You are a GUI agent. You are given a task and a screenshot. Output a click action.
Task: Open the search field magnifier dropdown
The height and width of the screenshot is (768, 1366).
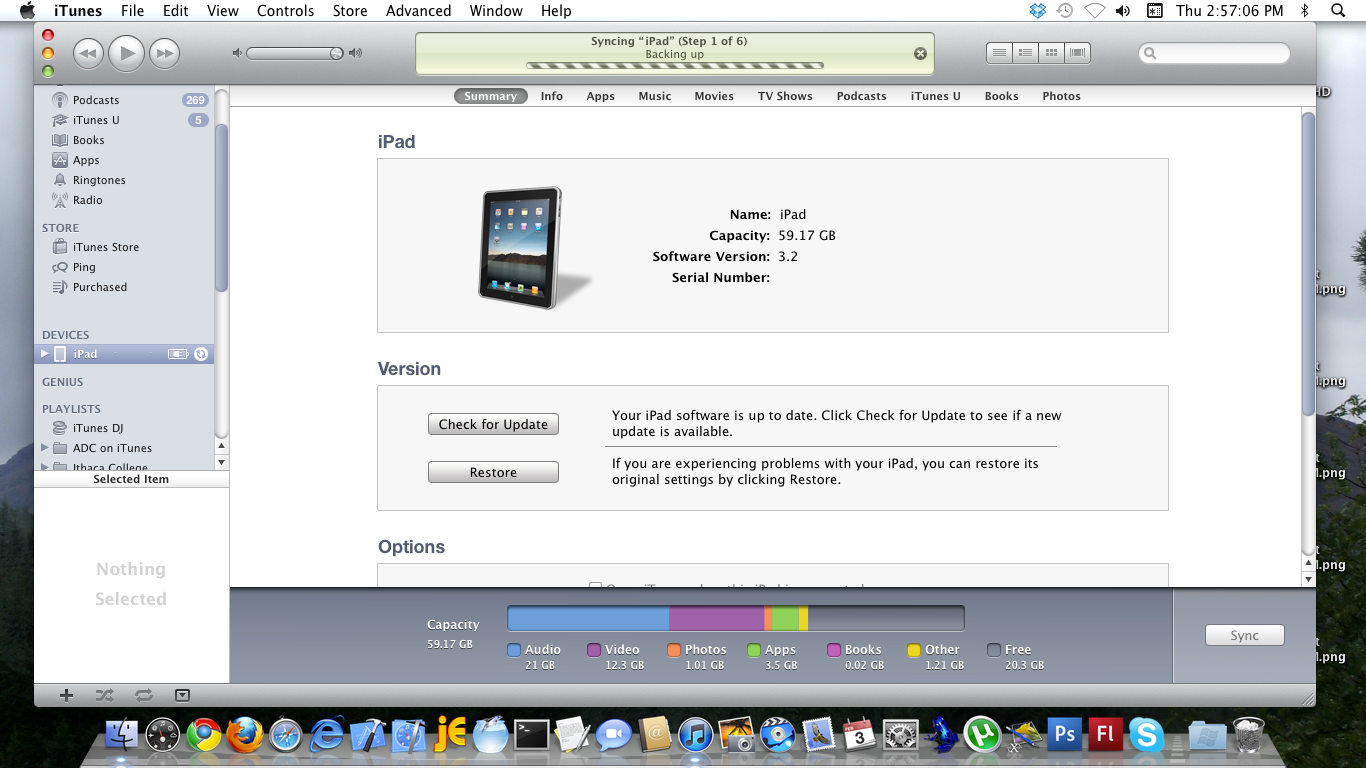1150,54
